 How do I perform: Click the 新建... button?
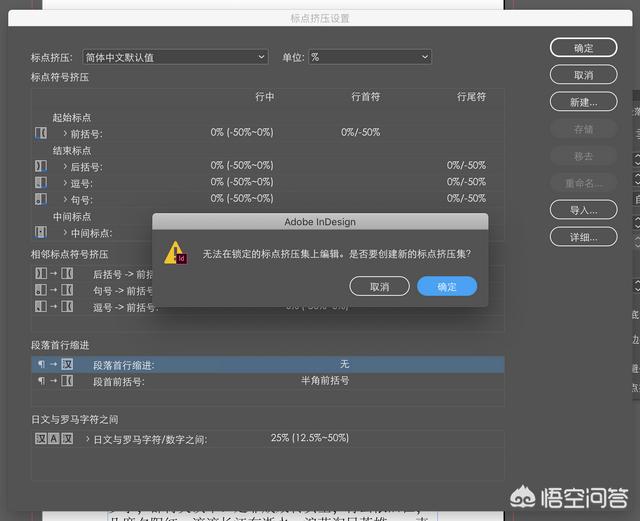(583, 102)
